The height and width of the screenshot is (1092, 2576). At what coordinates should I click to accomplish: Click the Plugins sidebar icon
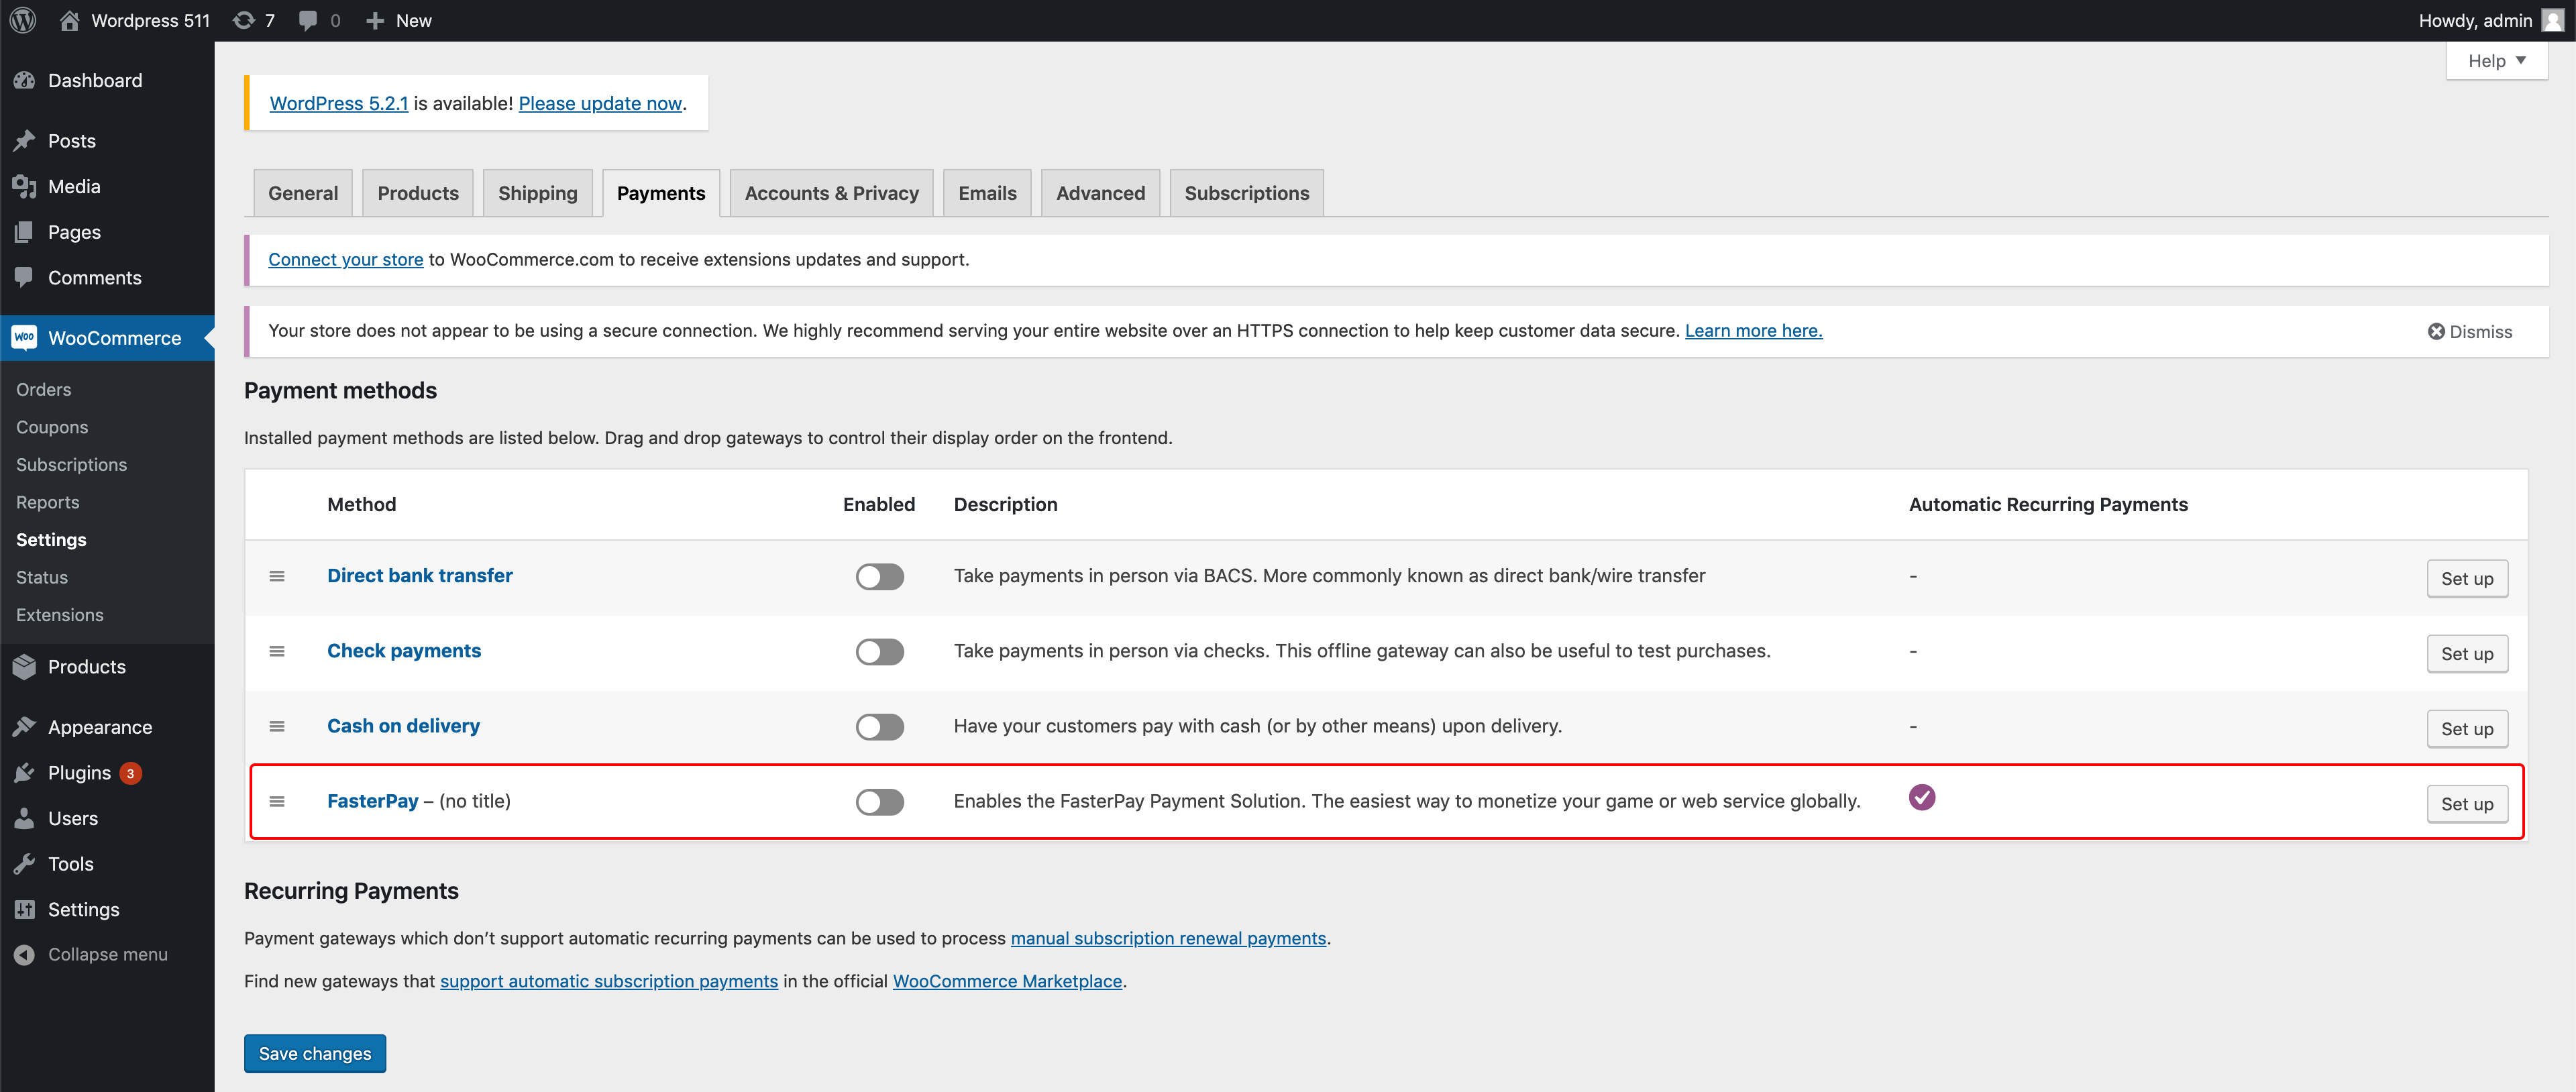(x=26, y=770)
